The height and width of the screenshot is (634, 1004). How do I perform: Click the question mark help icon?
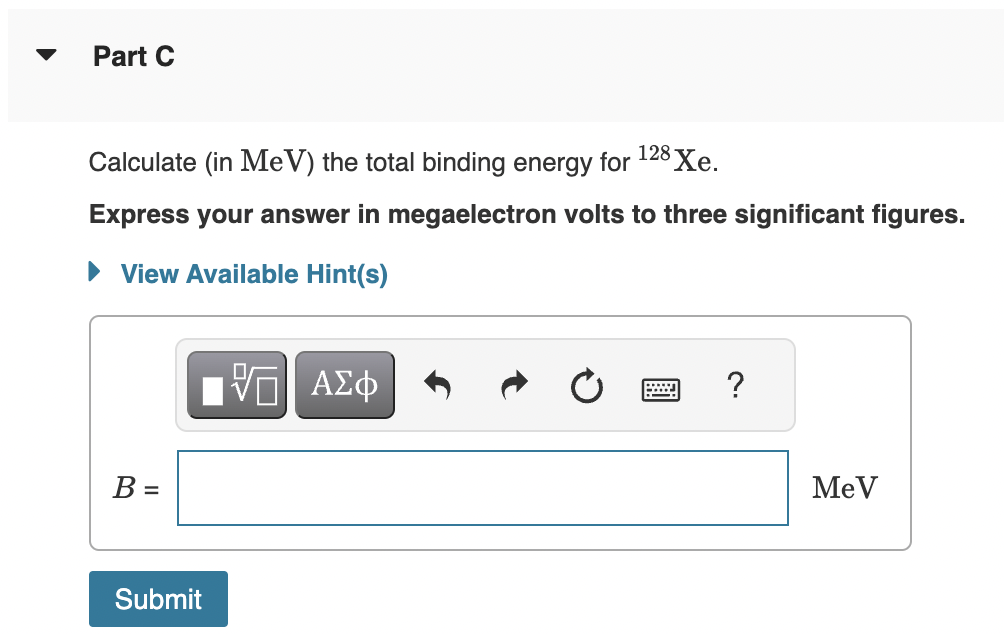click(x=735, y=385)
